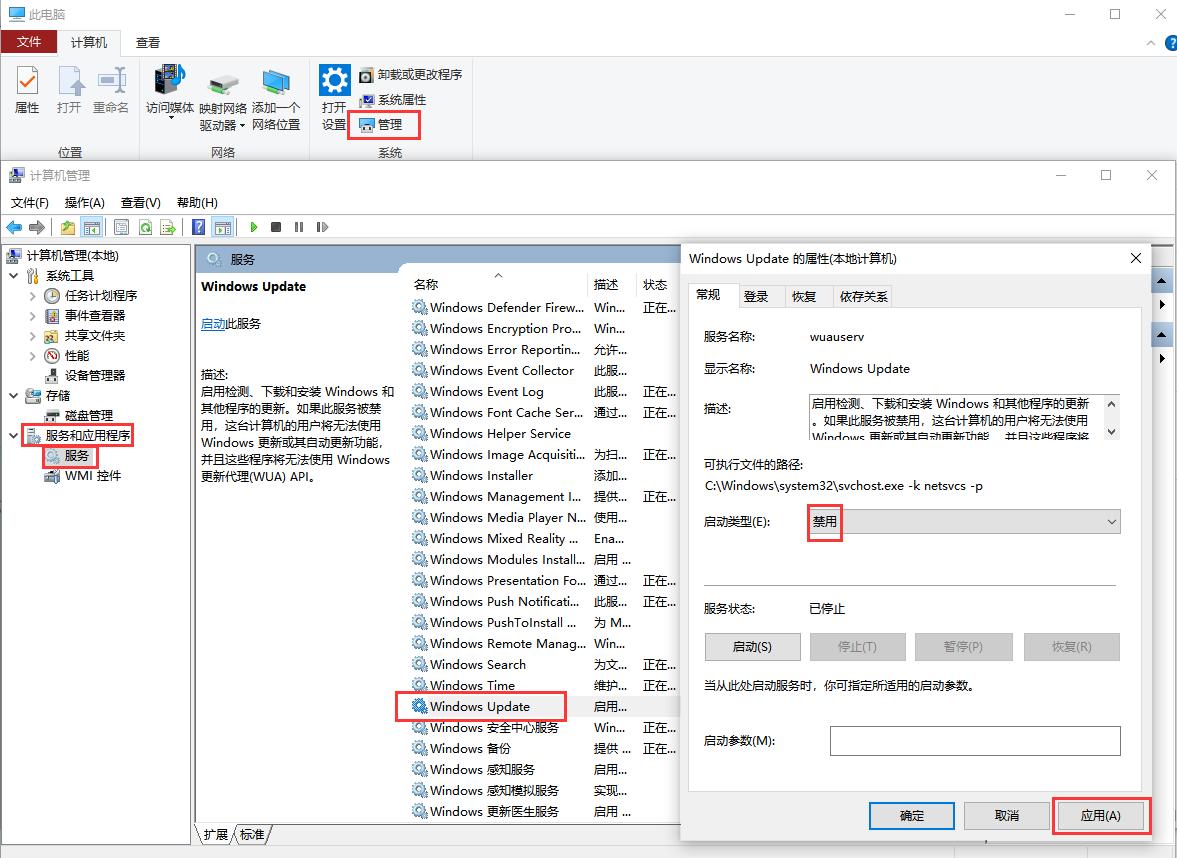Click the 应用(A) button

pyautogui.click(x=1101, y=815)
